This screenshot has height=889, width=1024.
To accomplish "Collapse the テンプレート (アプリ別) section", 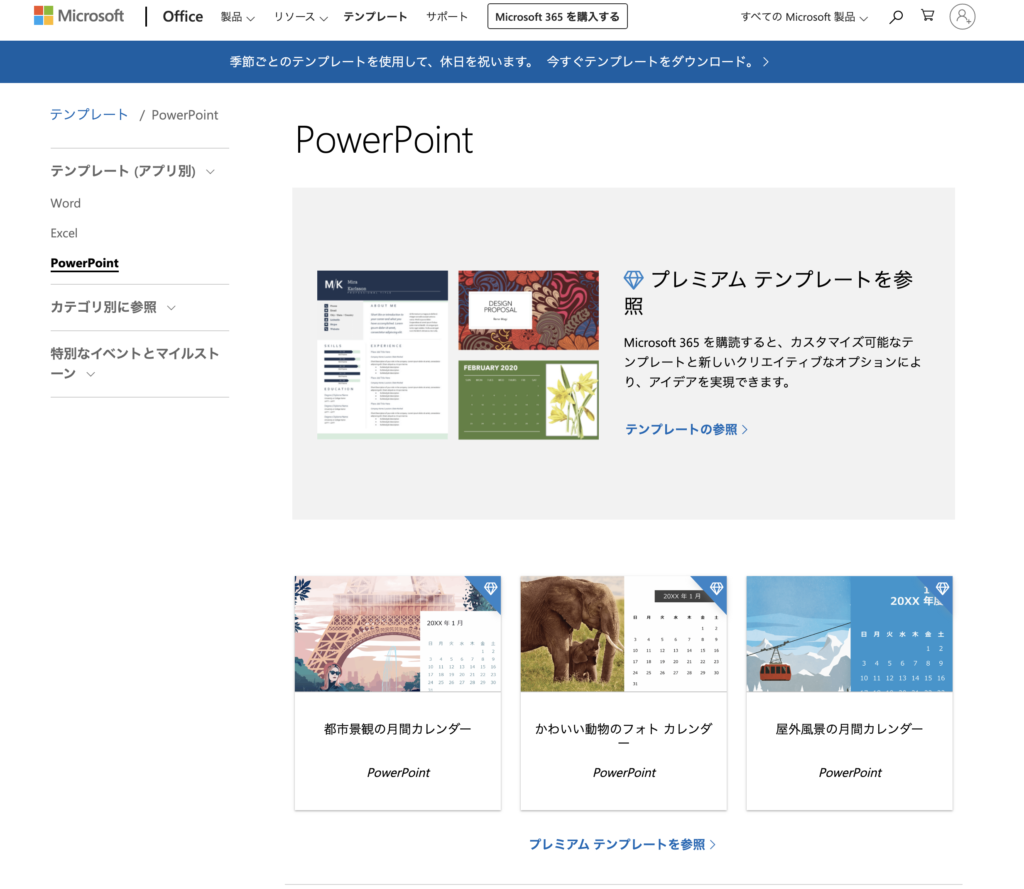I will (x=133, y=171).
